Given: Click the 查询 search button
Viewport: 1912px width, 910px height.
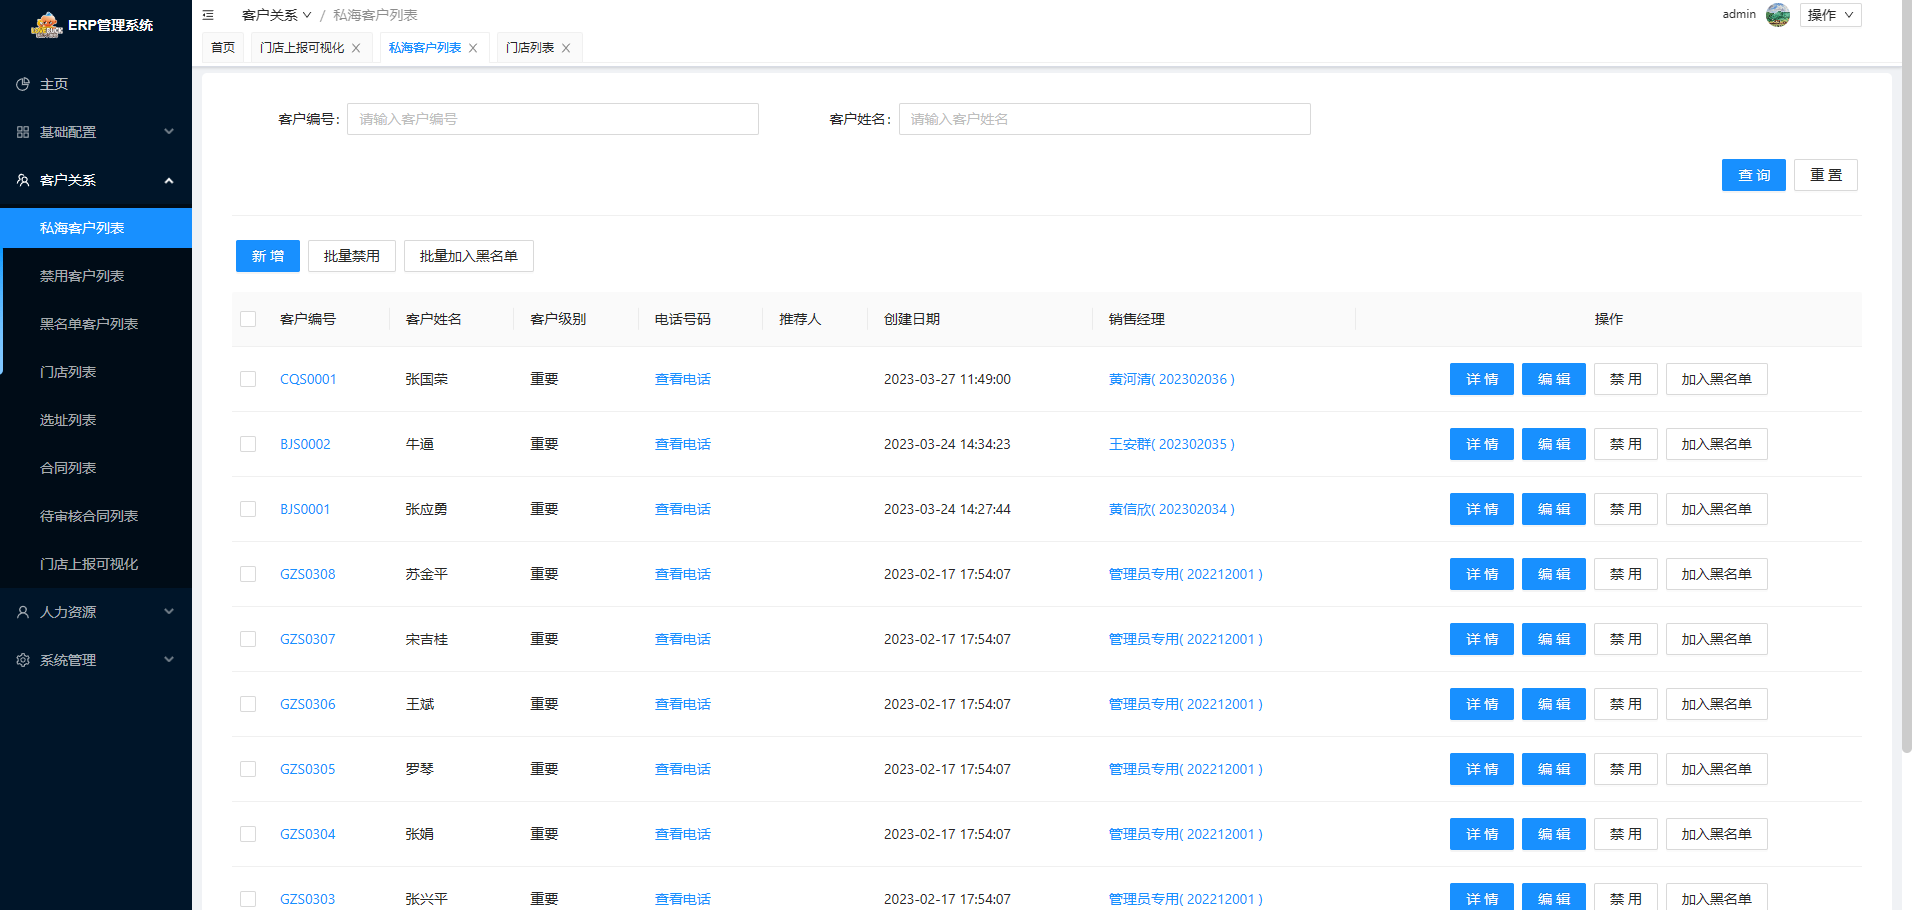Looking at the screenshot, I should pos(1753,175).
